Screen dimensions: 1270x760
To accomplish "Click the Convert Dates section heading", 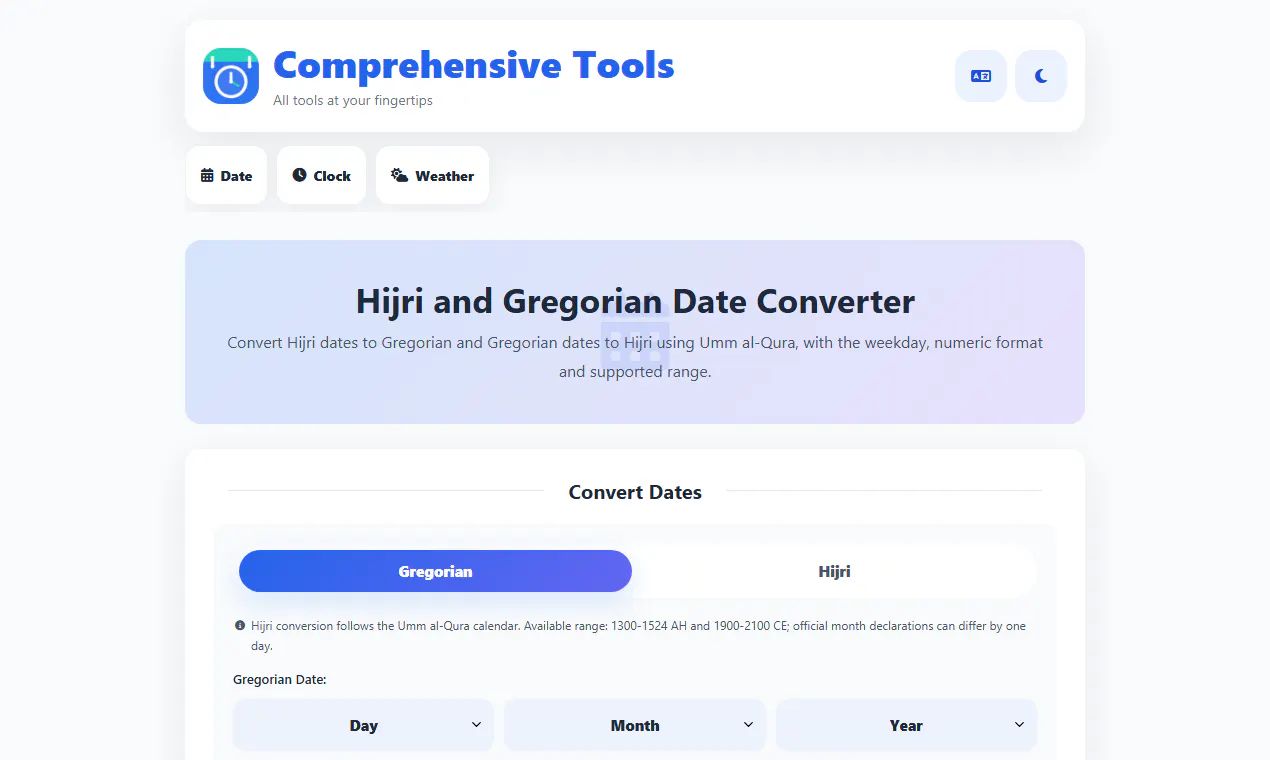I will [x=635, y=492].
